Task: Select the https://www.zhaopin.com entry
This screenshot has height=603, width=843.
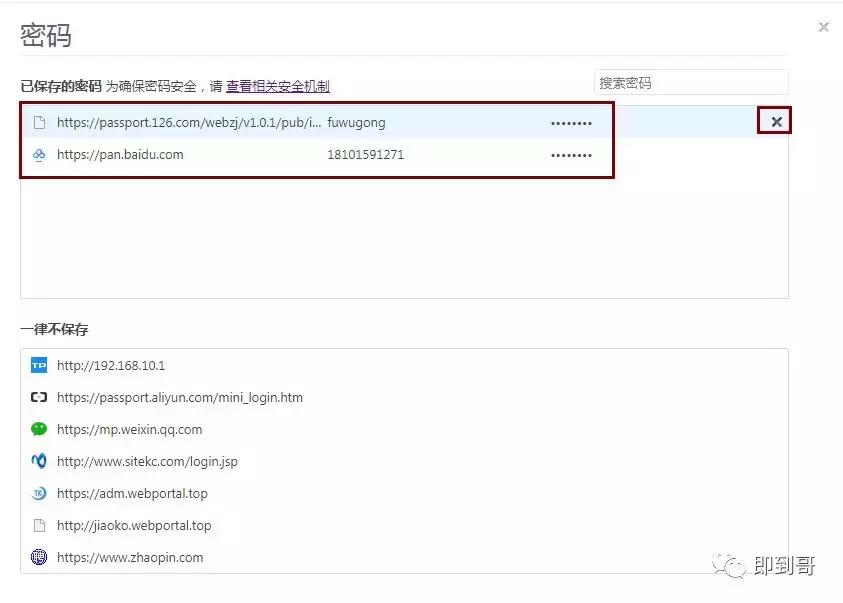Action: (130, 557)
